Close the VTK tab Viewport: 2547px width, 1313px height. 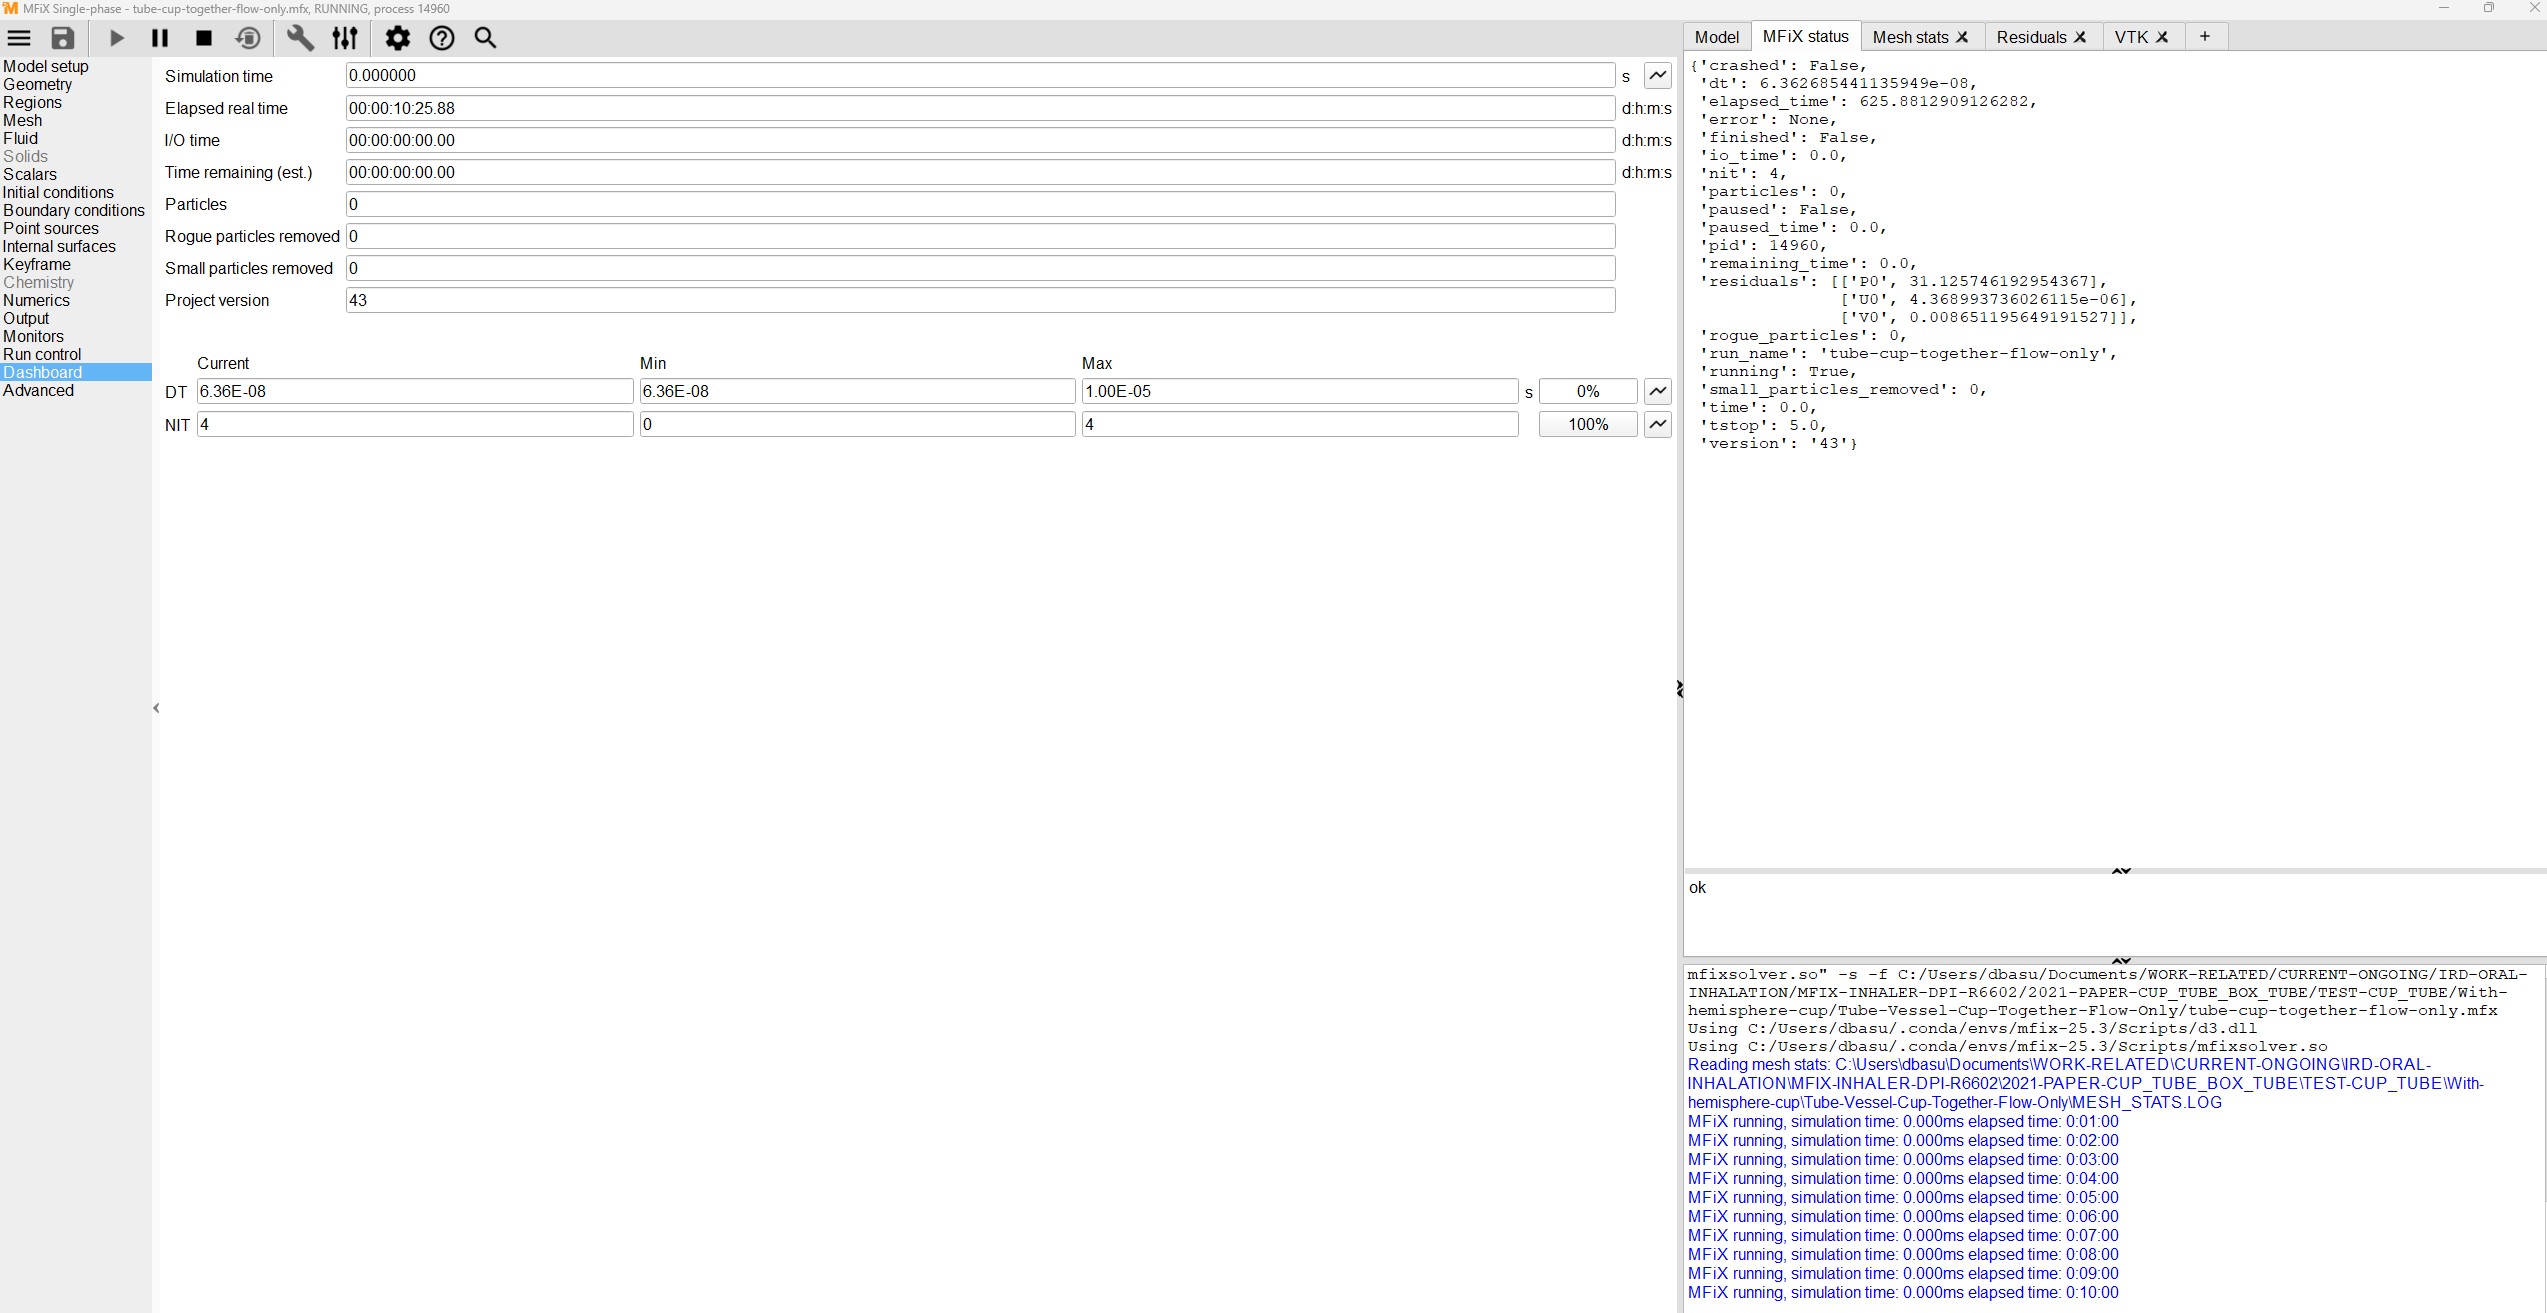(2162, 37)
